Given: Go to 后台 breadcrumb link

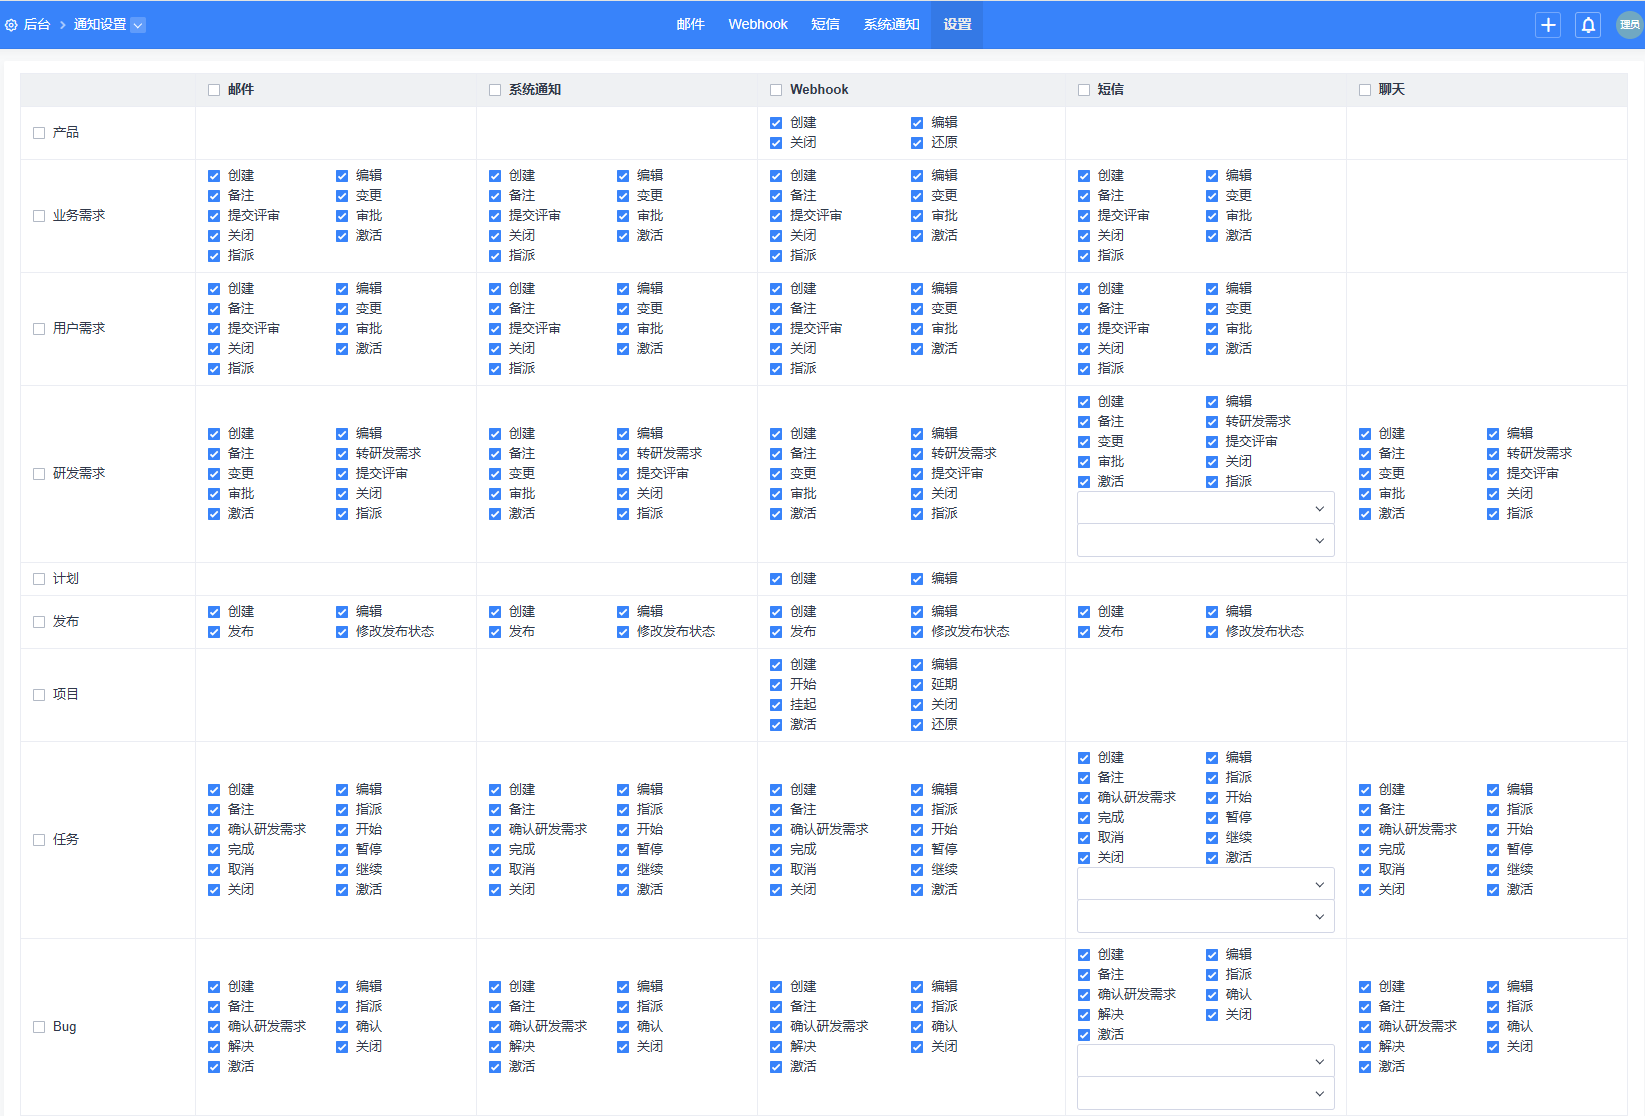Looking at the screenshot, I should (x=37, y=25).
